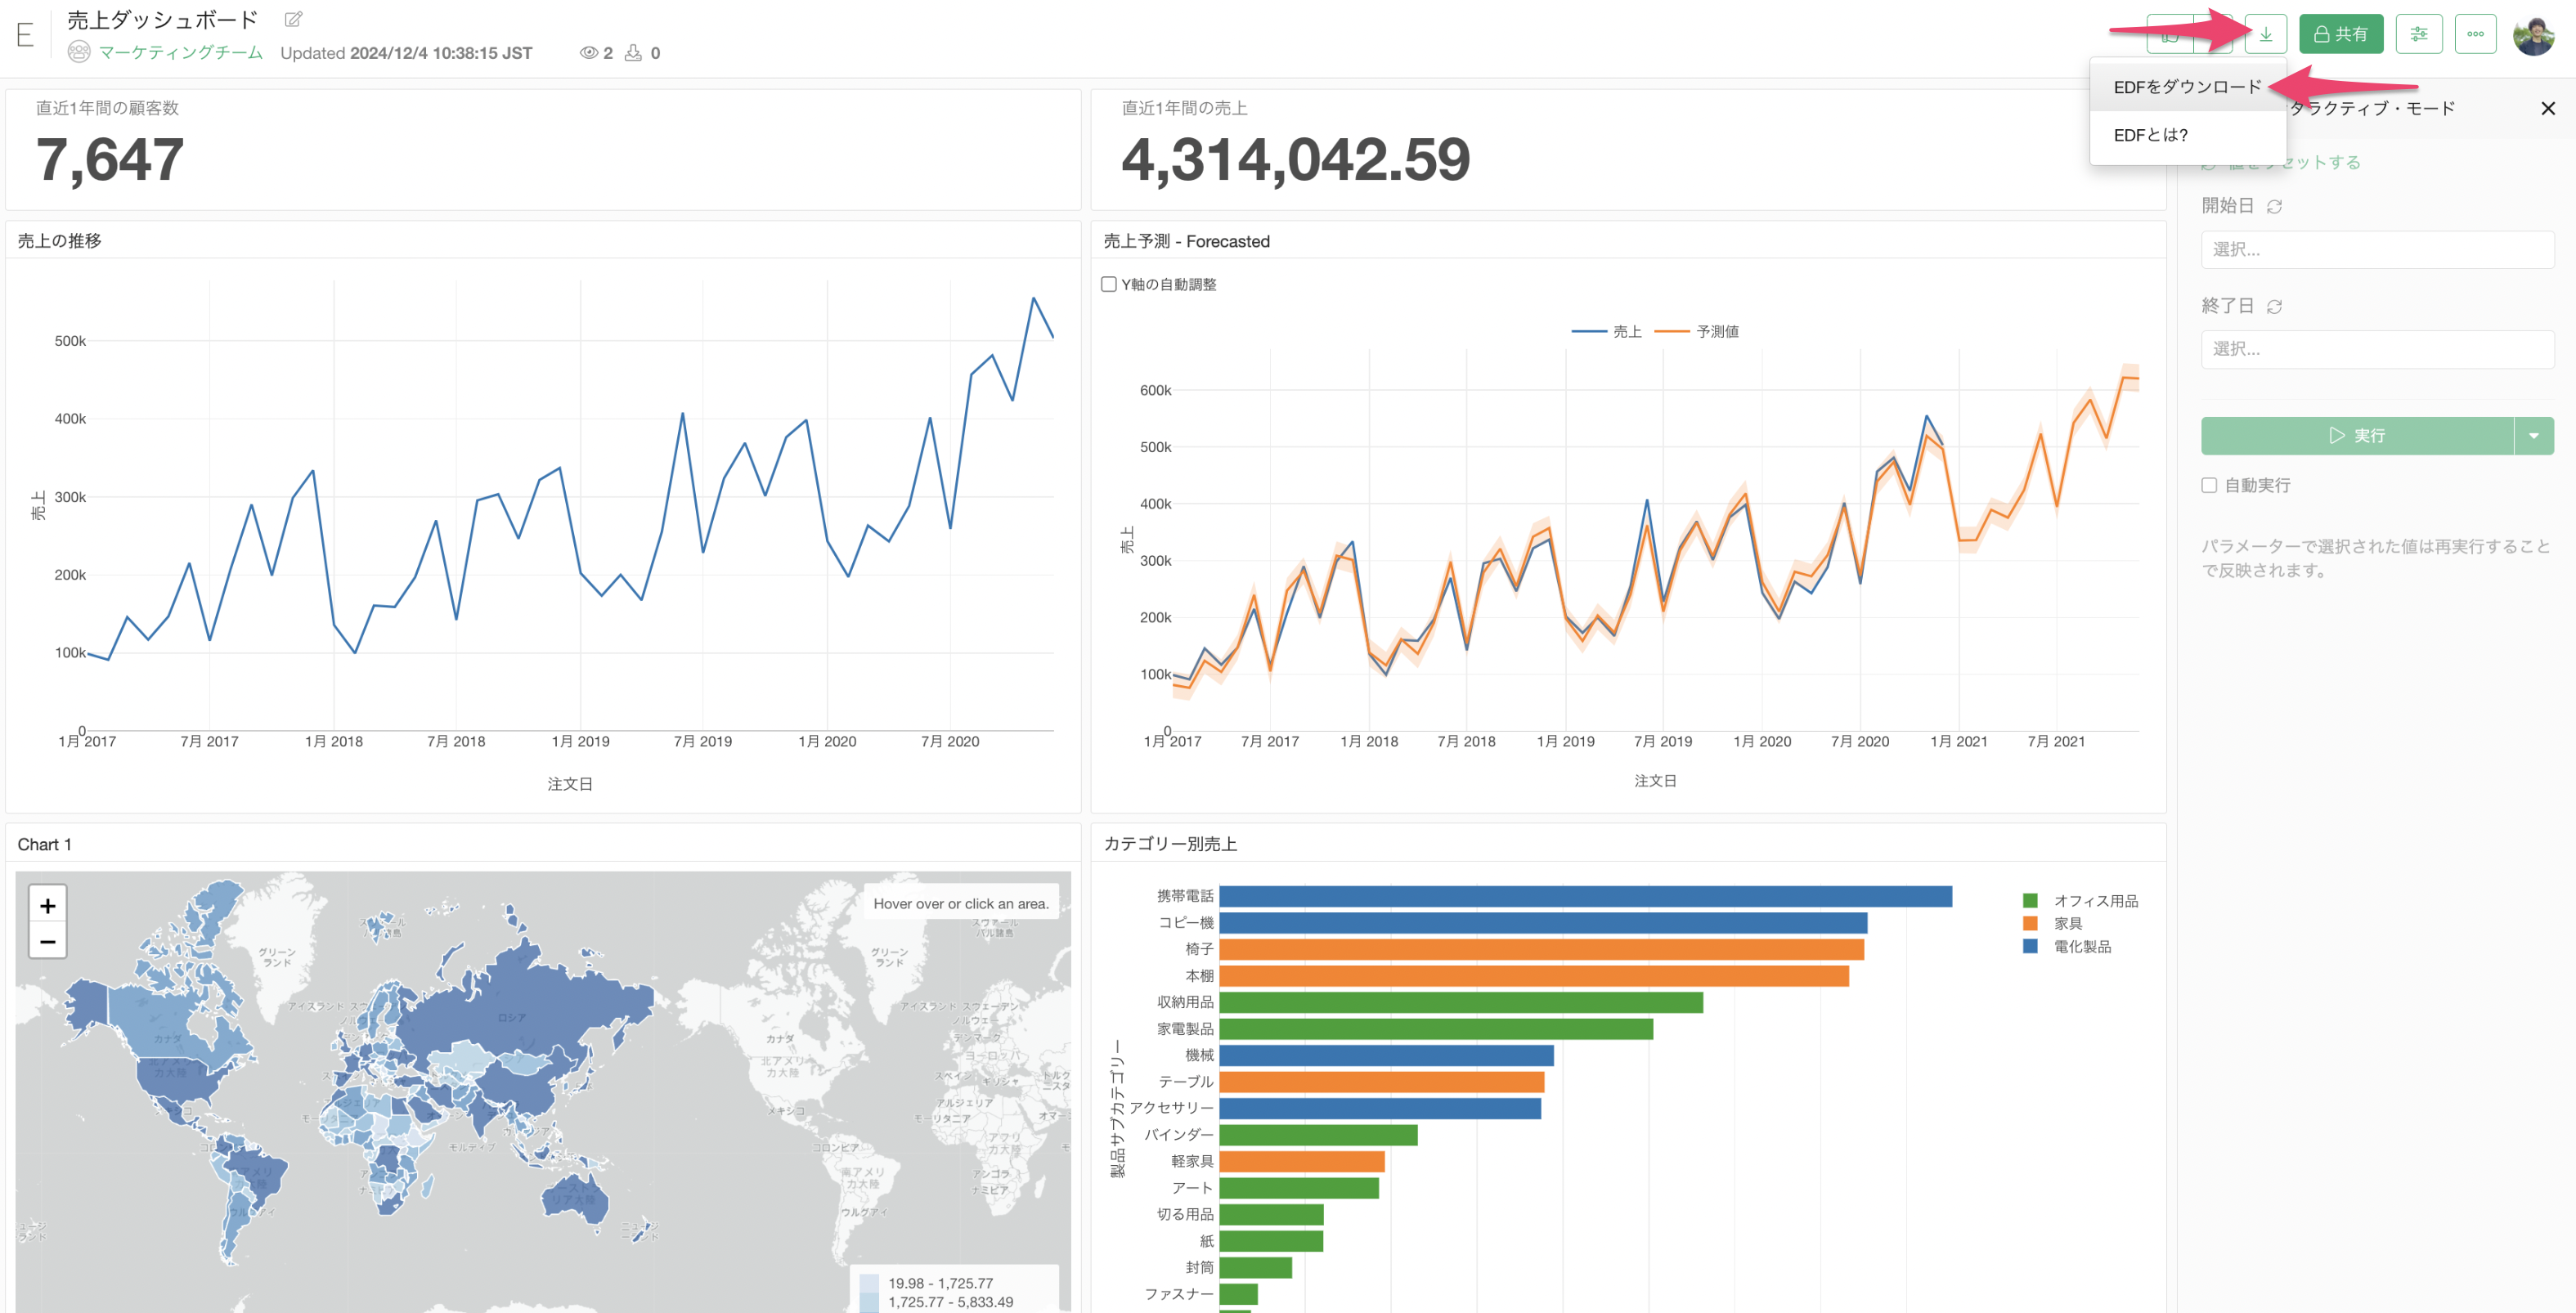Open the parameter sliders icon button

coord(2418,34)
